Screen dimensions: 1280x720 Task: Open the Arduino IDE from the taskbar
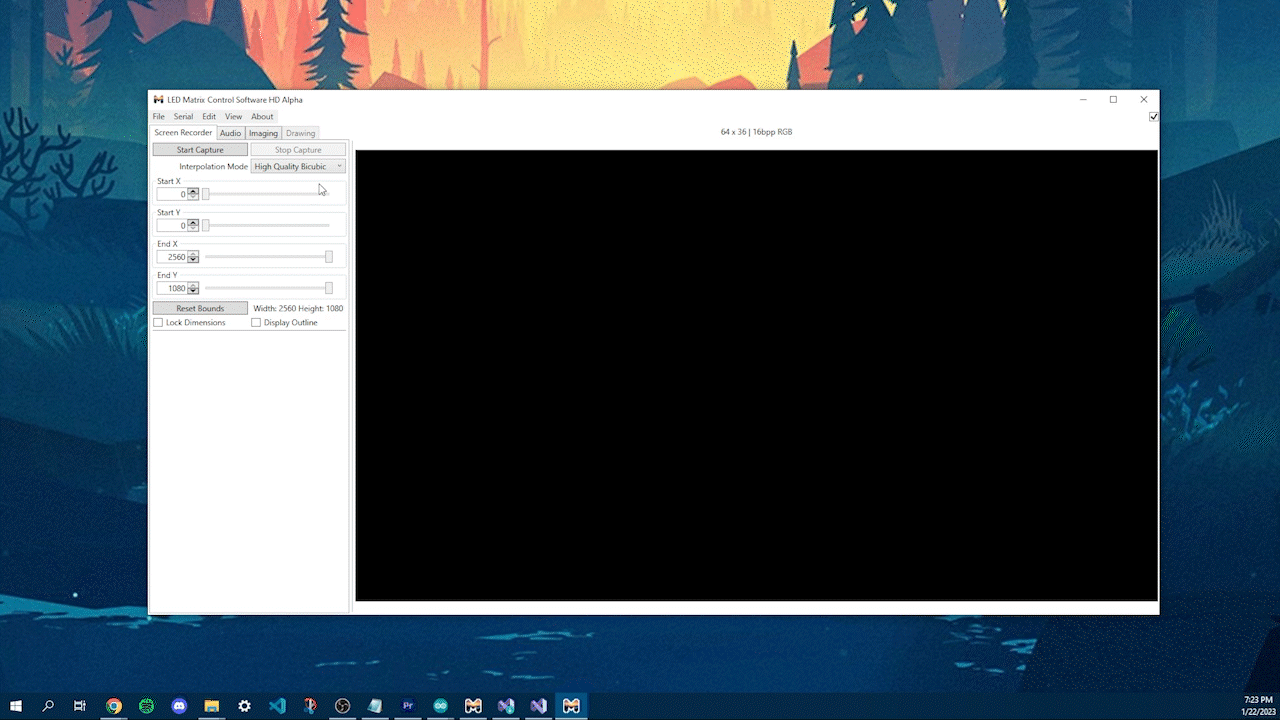point(441,706)
